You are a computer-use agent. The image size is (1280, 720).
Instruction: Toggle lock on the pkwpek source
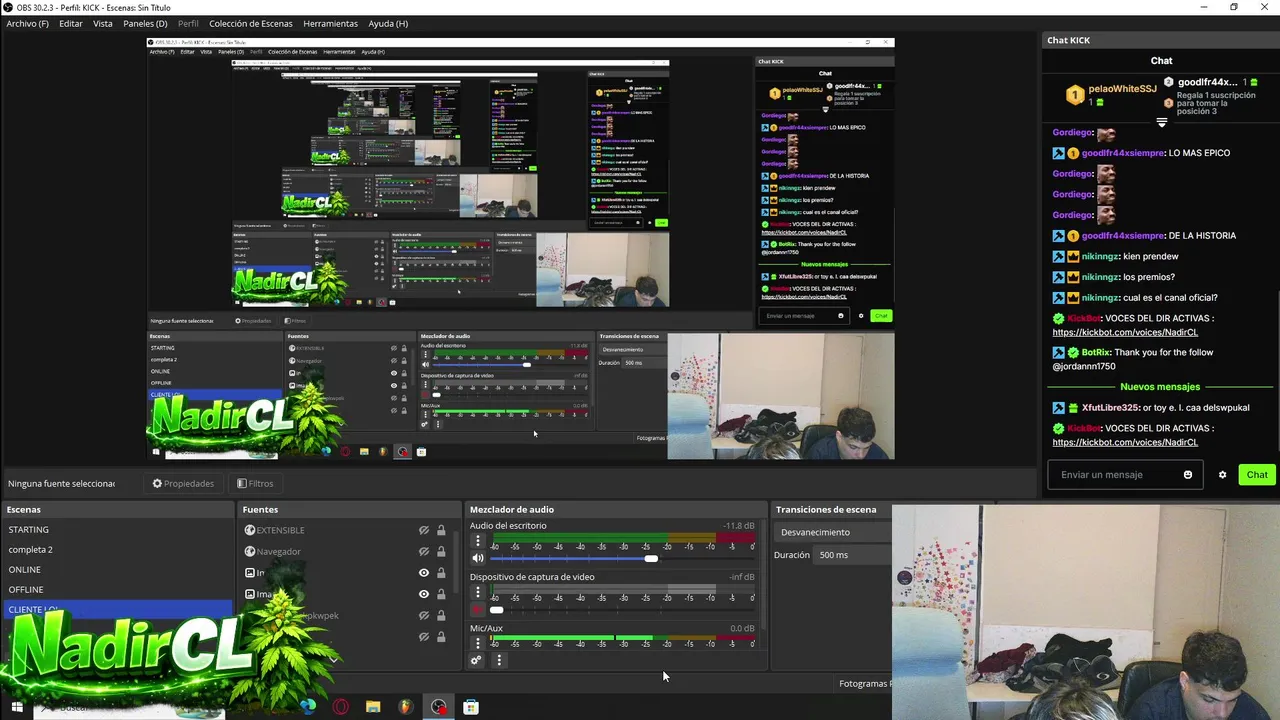[x=441, y=615]
